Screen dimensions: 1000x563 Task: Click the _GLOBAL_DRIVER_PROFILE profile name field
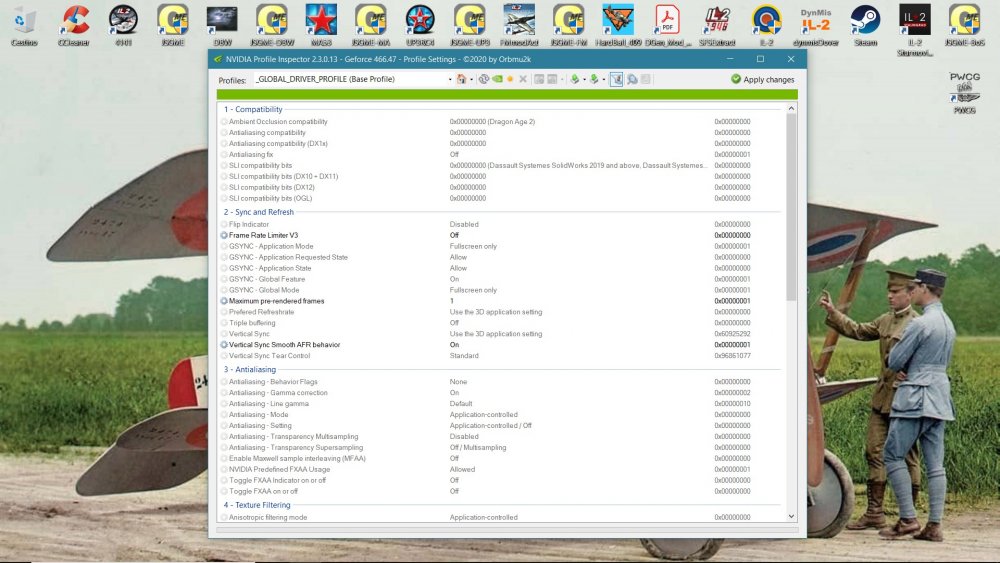[x=350, y=79]
